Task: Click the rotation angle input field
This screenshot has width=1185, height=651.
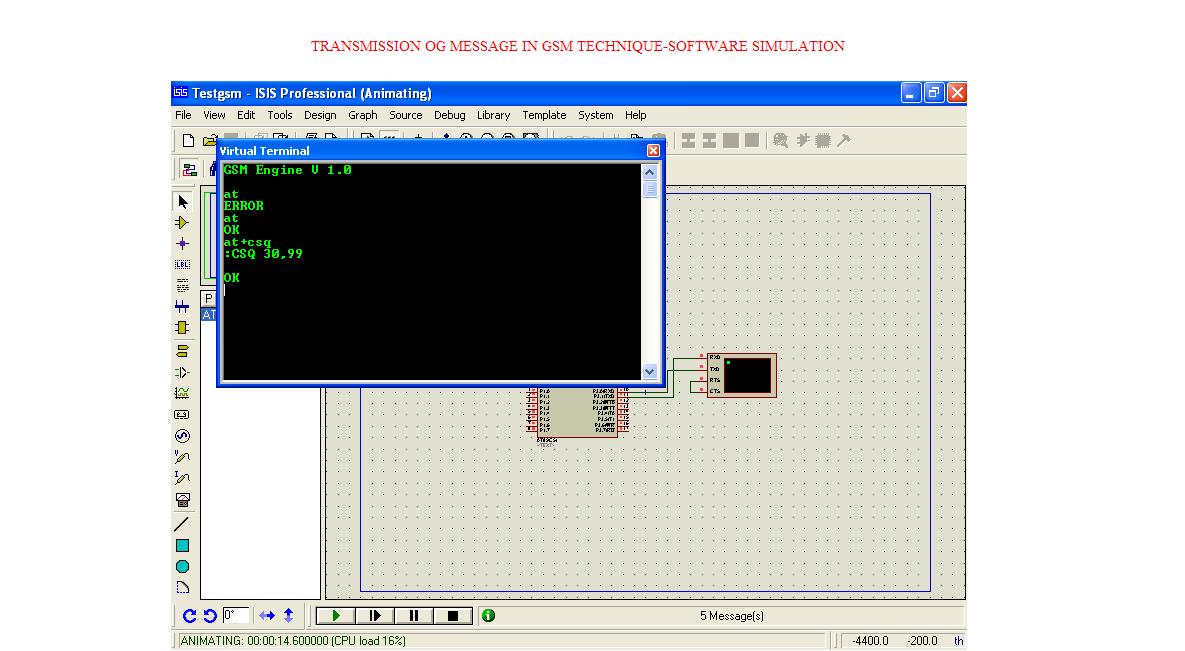Action: click(236, 615)
